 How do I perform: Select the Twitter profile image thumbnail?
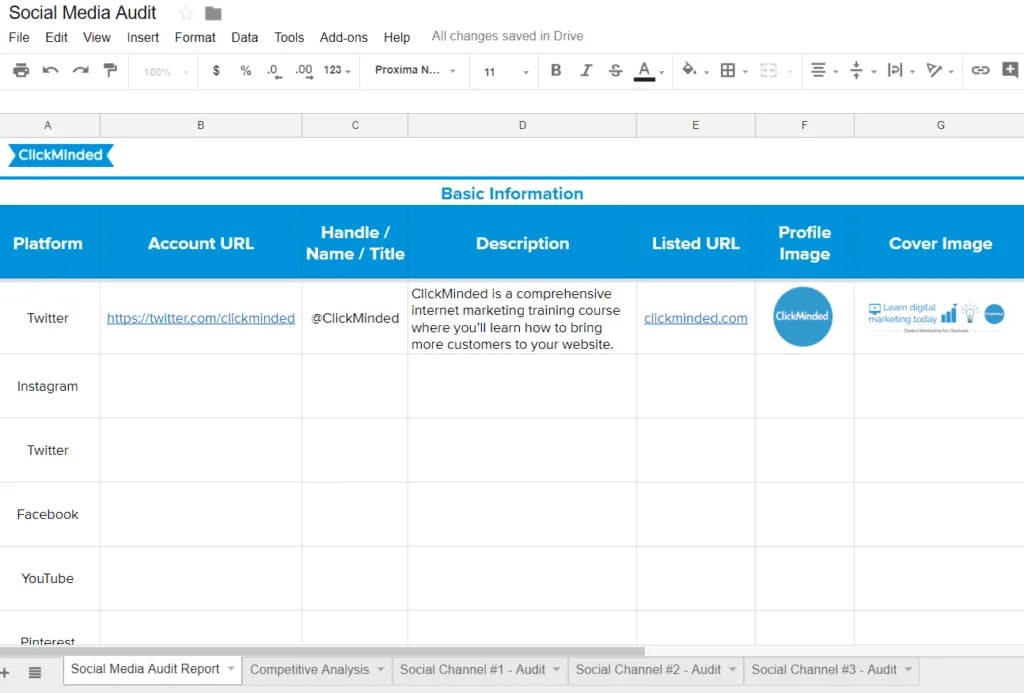803,316
